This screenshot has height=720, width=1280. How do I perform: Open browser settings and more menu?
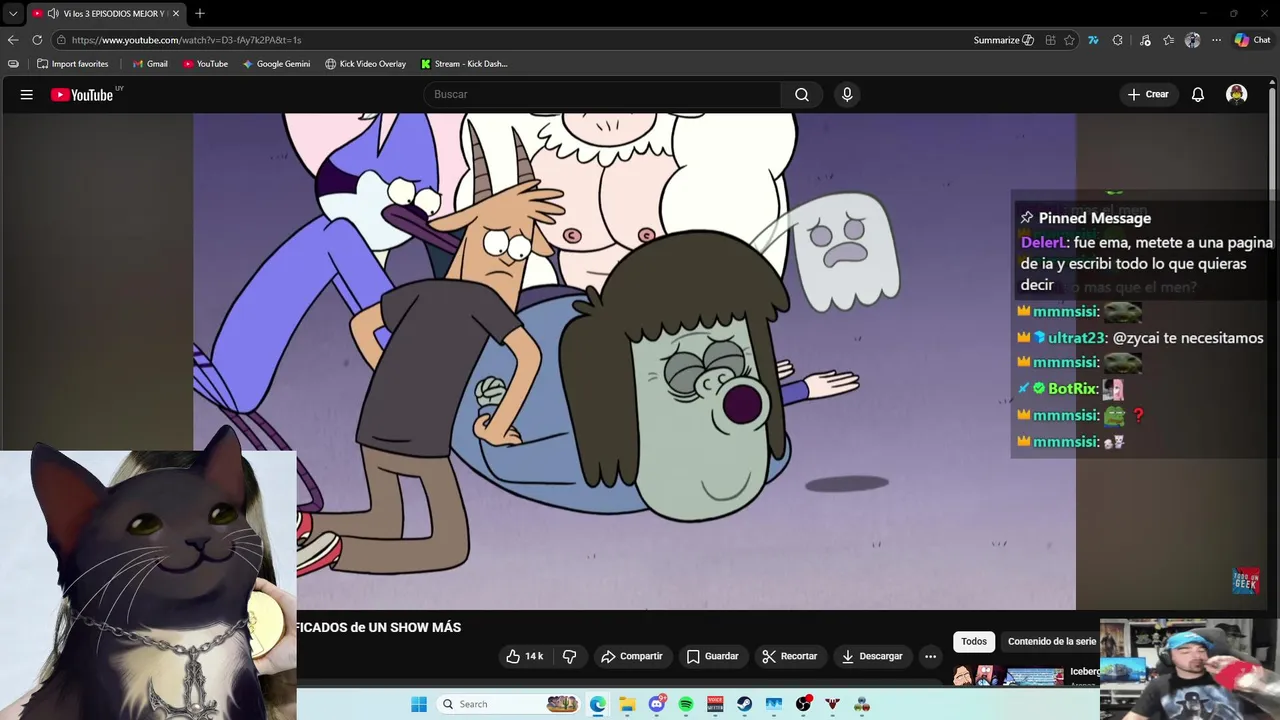tap(1216, 40)
